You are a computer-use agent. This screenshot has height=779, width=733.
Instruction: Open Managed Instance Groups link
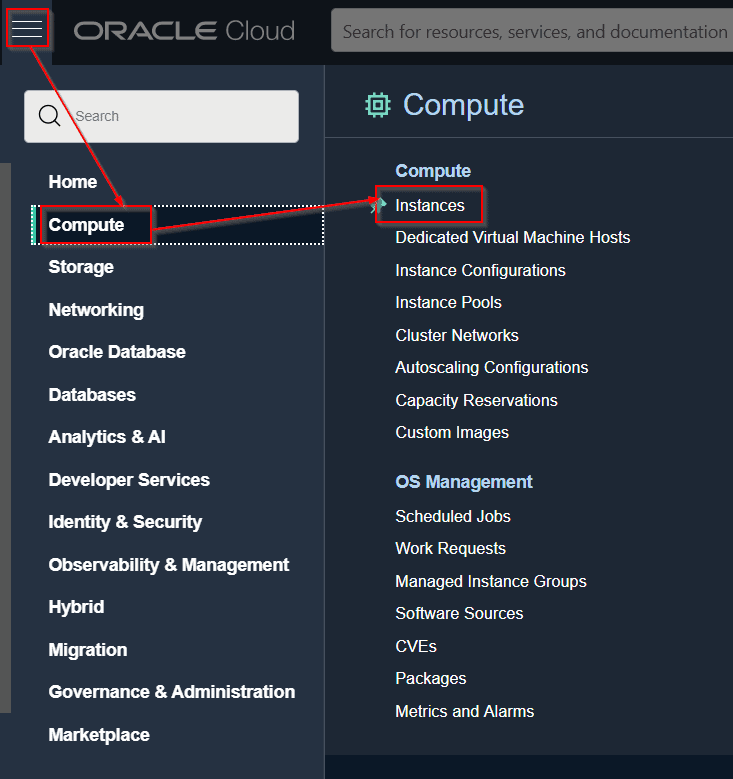click(491, 581)
